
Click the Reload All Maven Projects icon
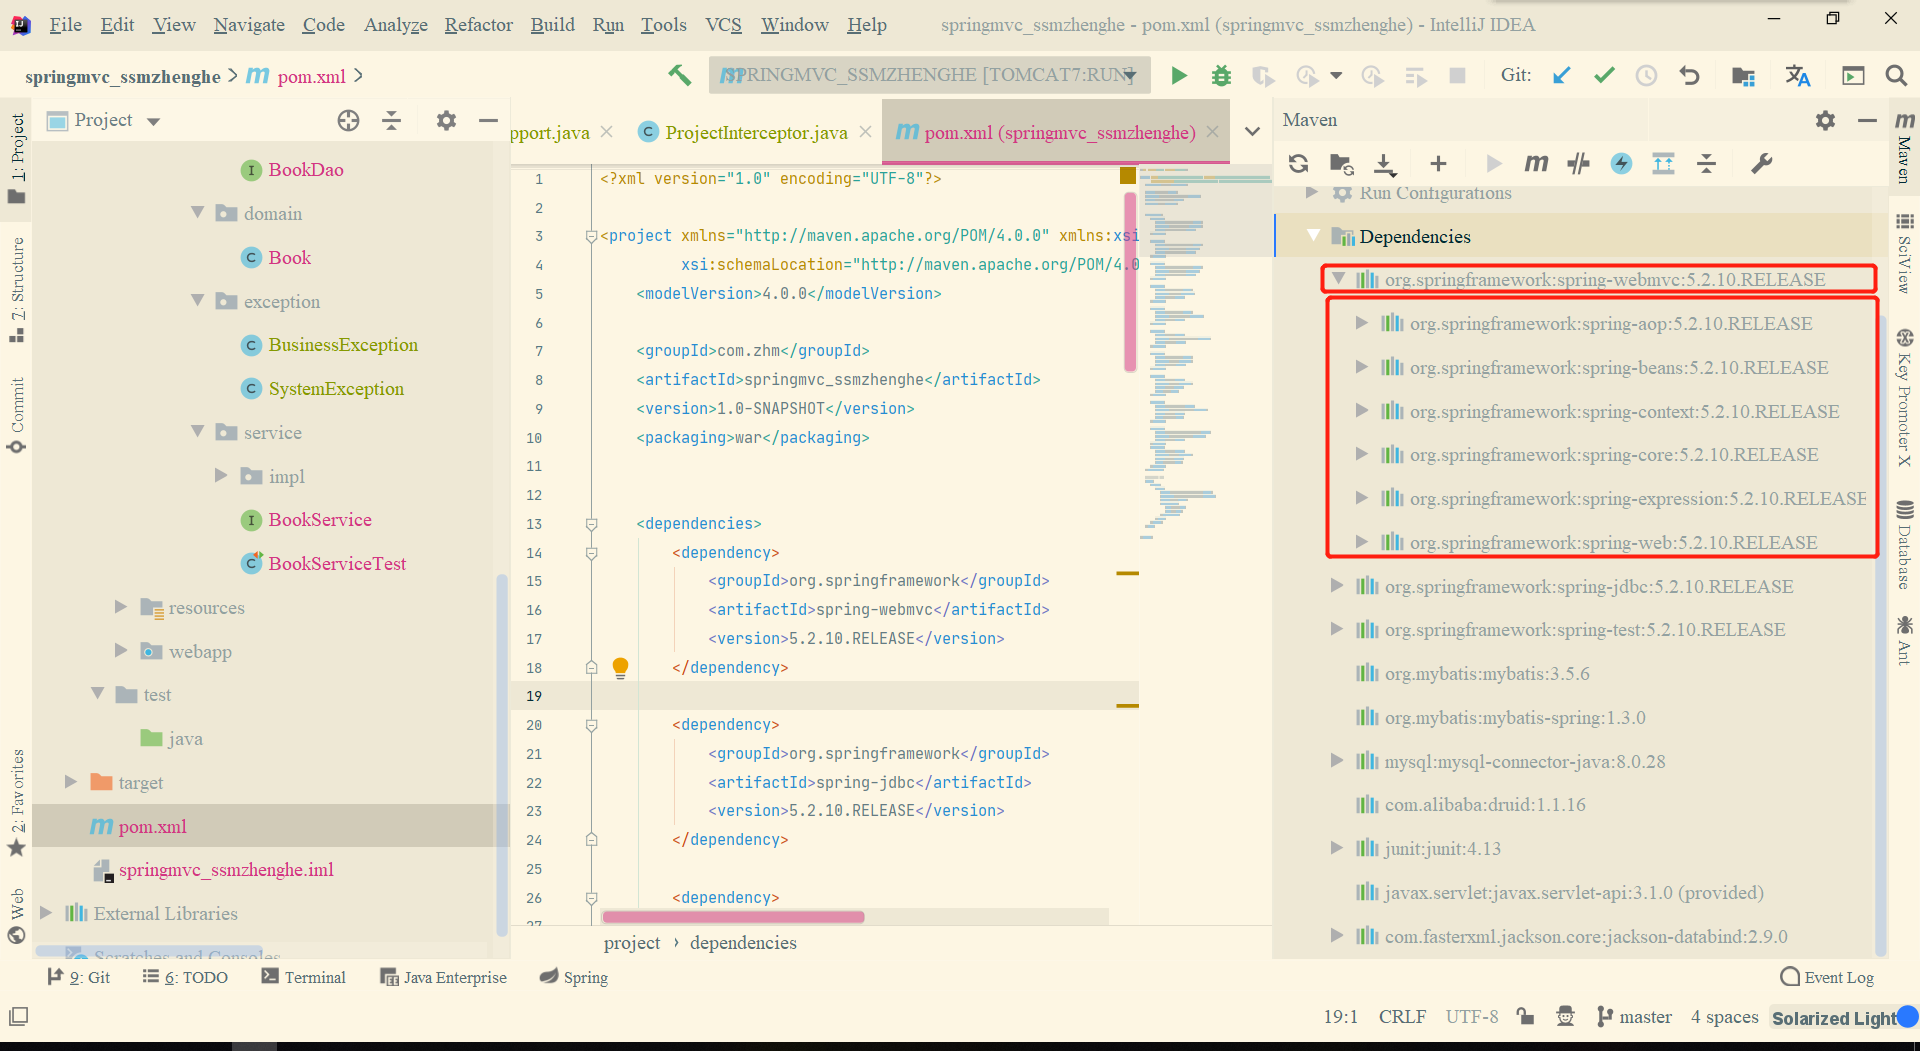pyautogui.click(x=1298, y=164)
